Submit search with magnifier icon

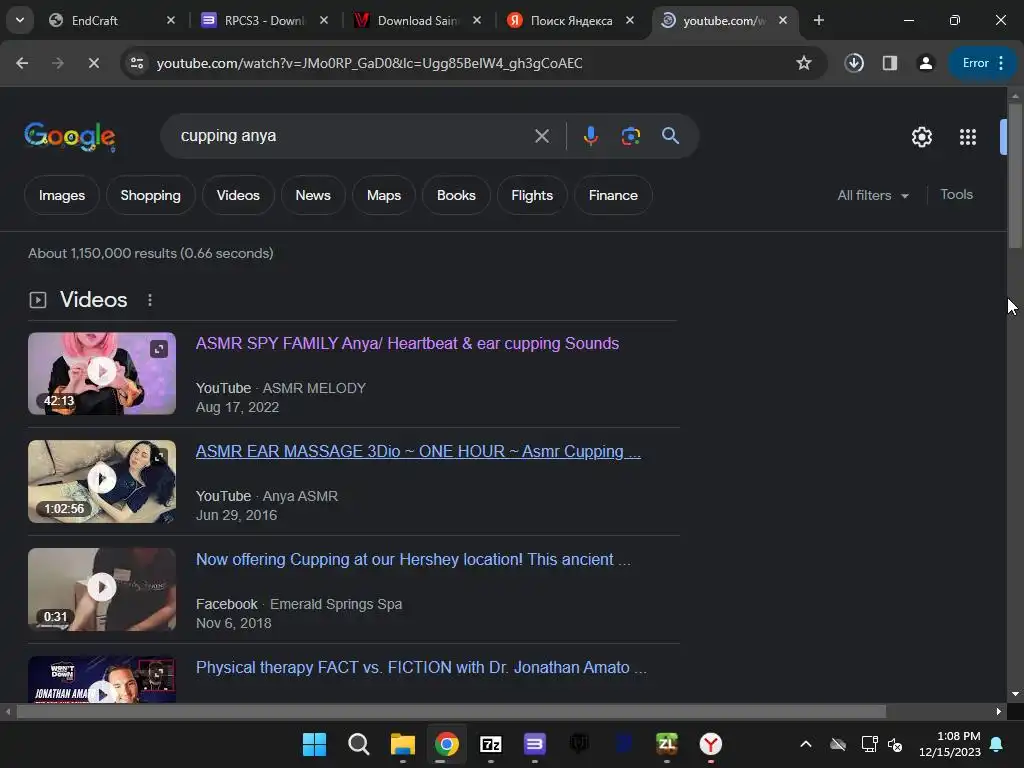click(x=671, y=136)
